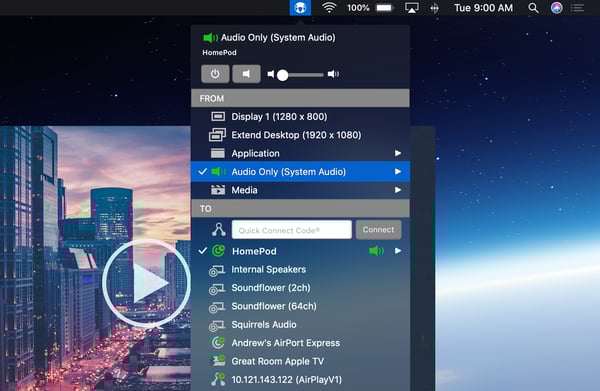Image resolution: width=600 pixels, height=391 pixels.
Task: Select 10.121.143.122 (AirPlayV1) destination
Action: point(300,380)
